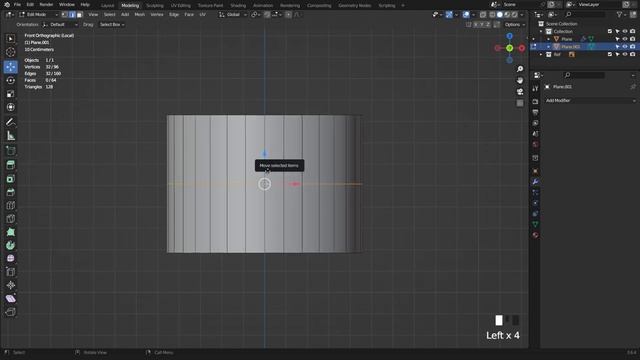Toggle X-ray display in viewport header

pyautogui.click(x=483, y=15)
